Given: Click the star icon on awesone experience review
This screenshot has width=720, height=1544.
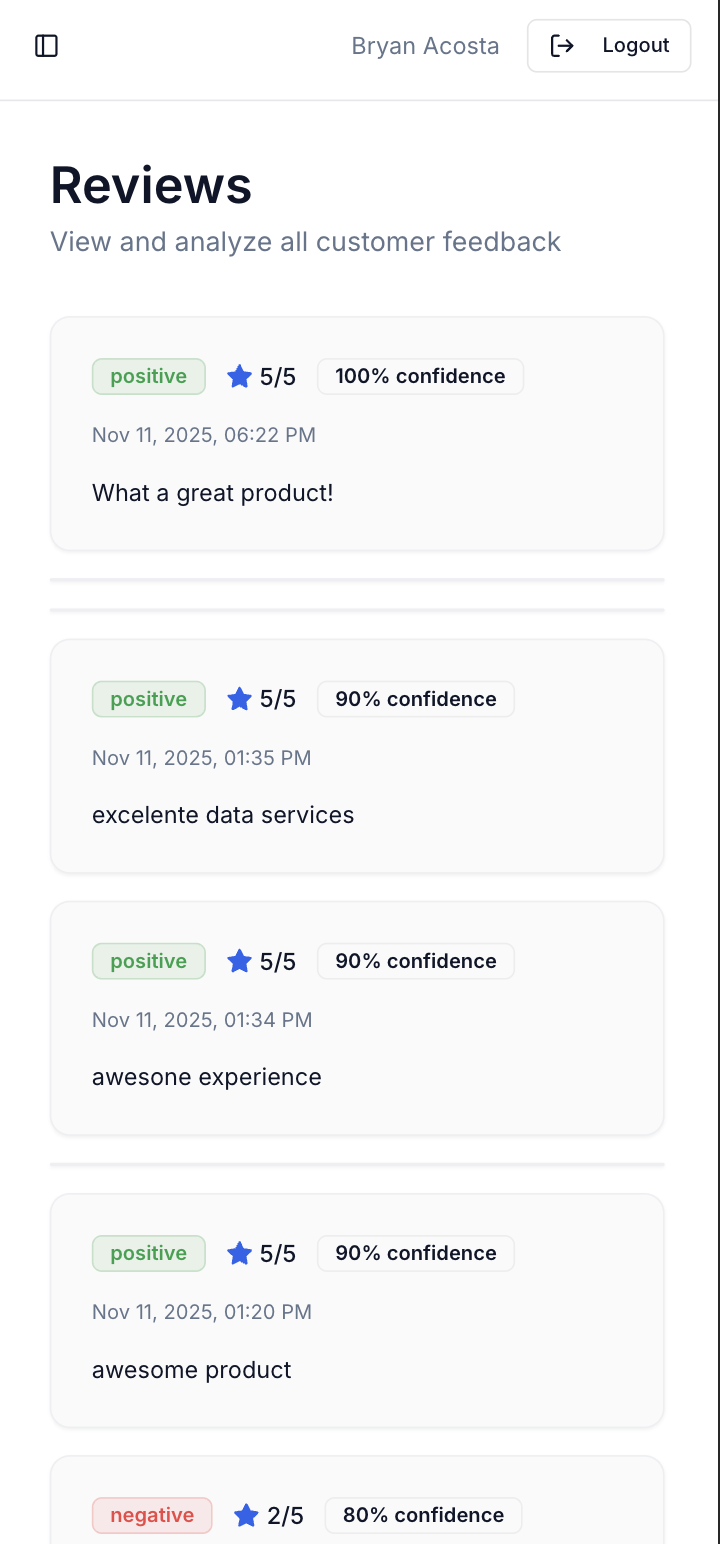Looking at the screenshot, I should coord(239,961).
